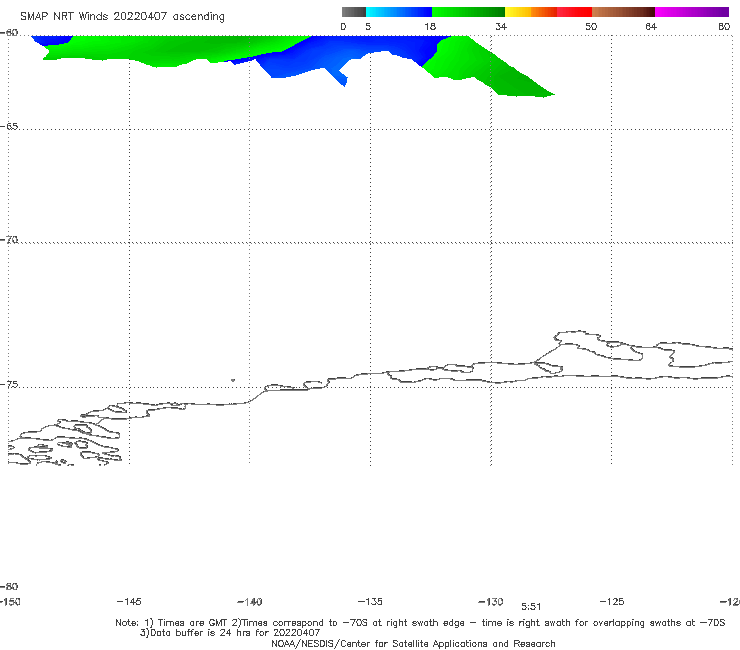Click the latitude label "-65"
Viewport: 740px width, 650px height.
pos(9,126)
